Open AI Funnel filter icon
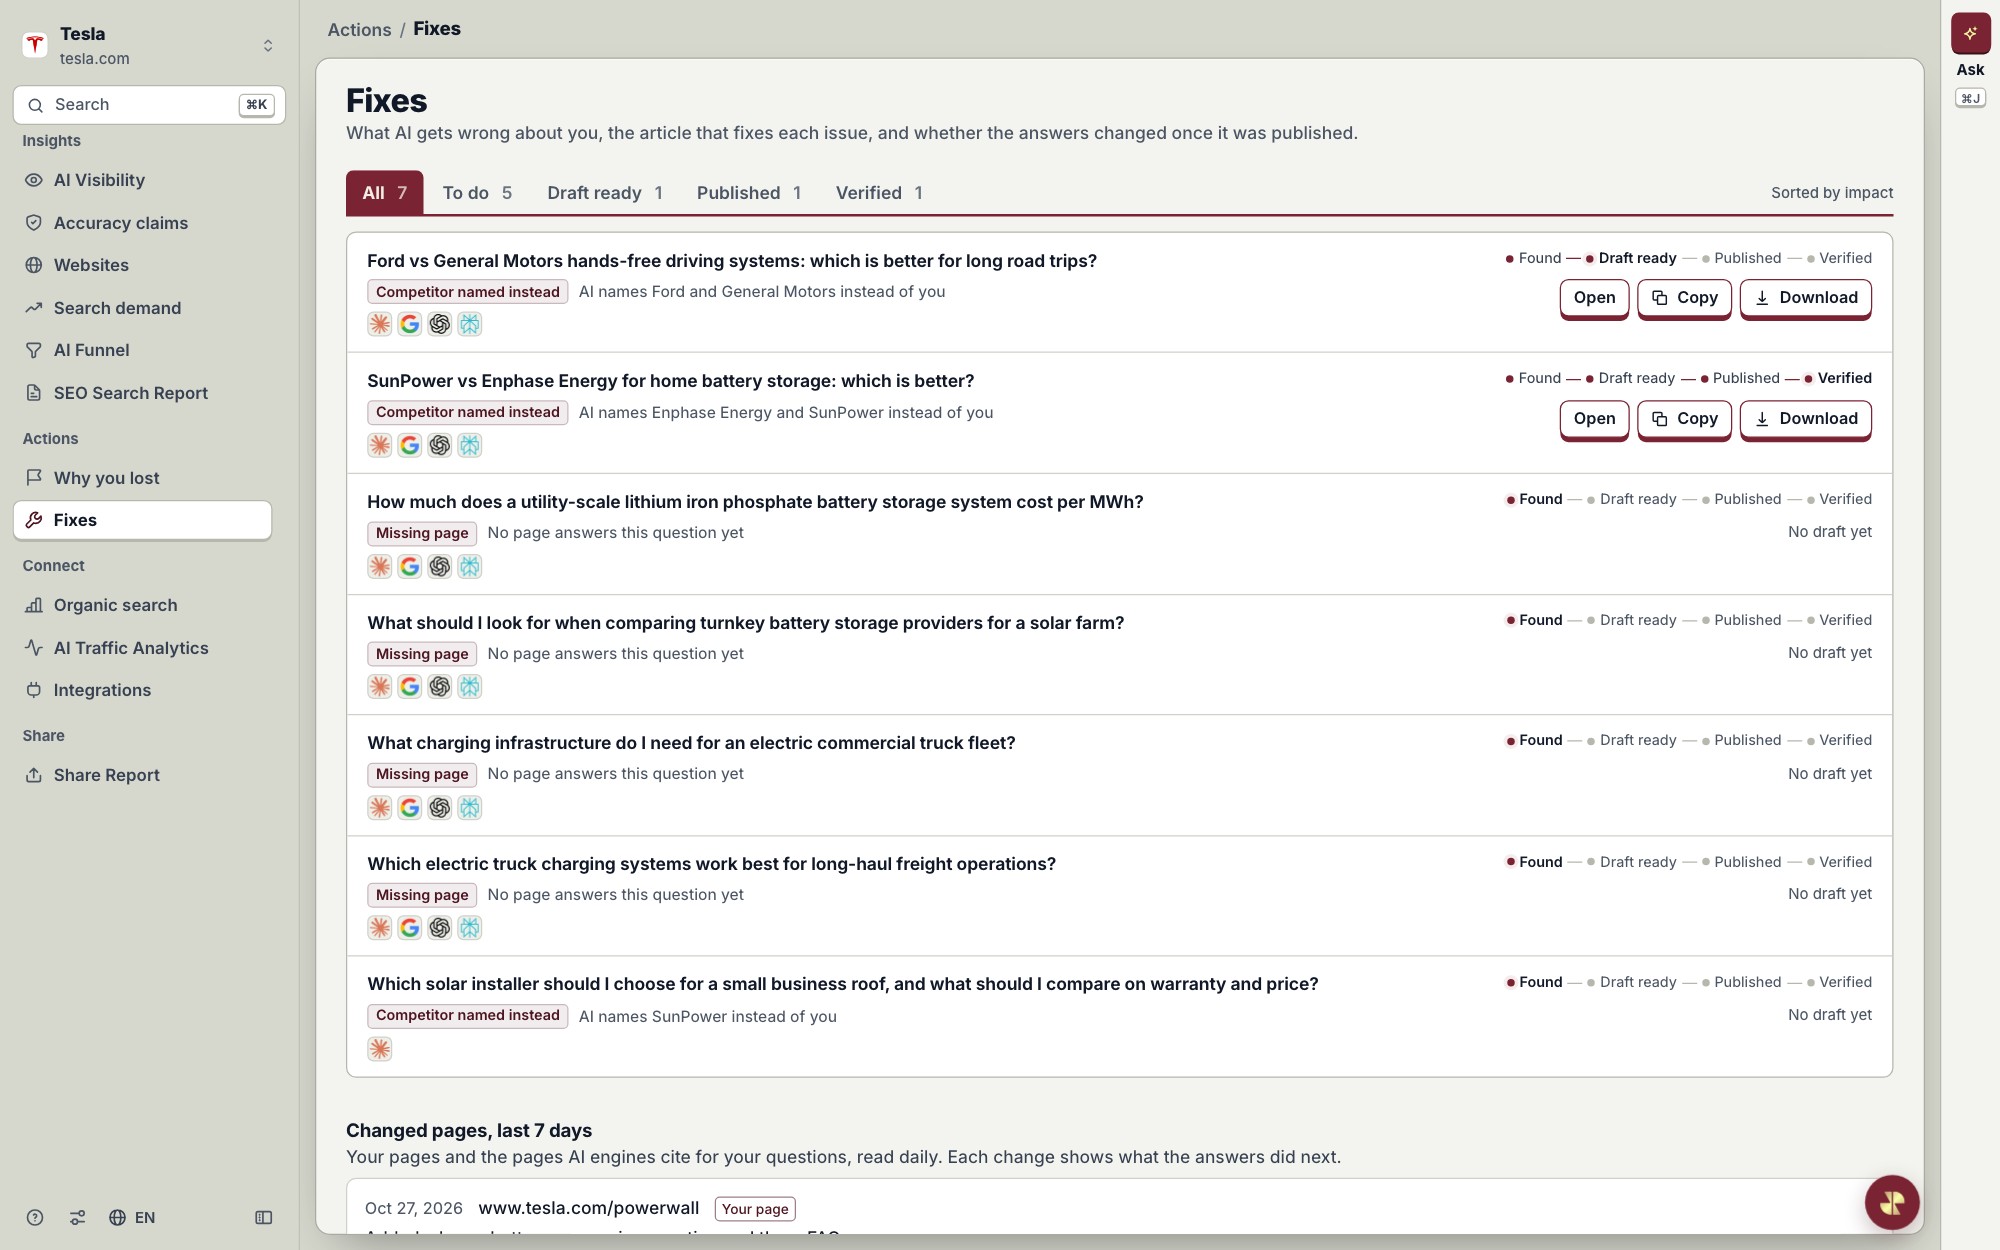This screenshot has width=2000, height=1250. [34, 350]
